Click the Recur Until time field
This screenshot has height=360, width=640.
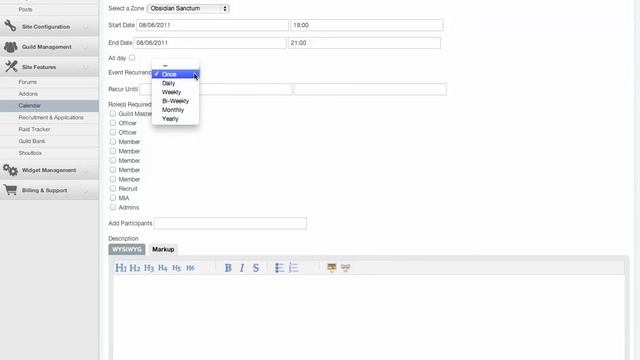370,89
